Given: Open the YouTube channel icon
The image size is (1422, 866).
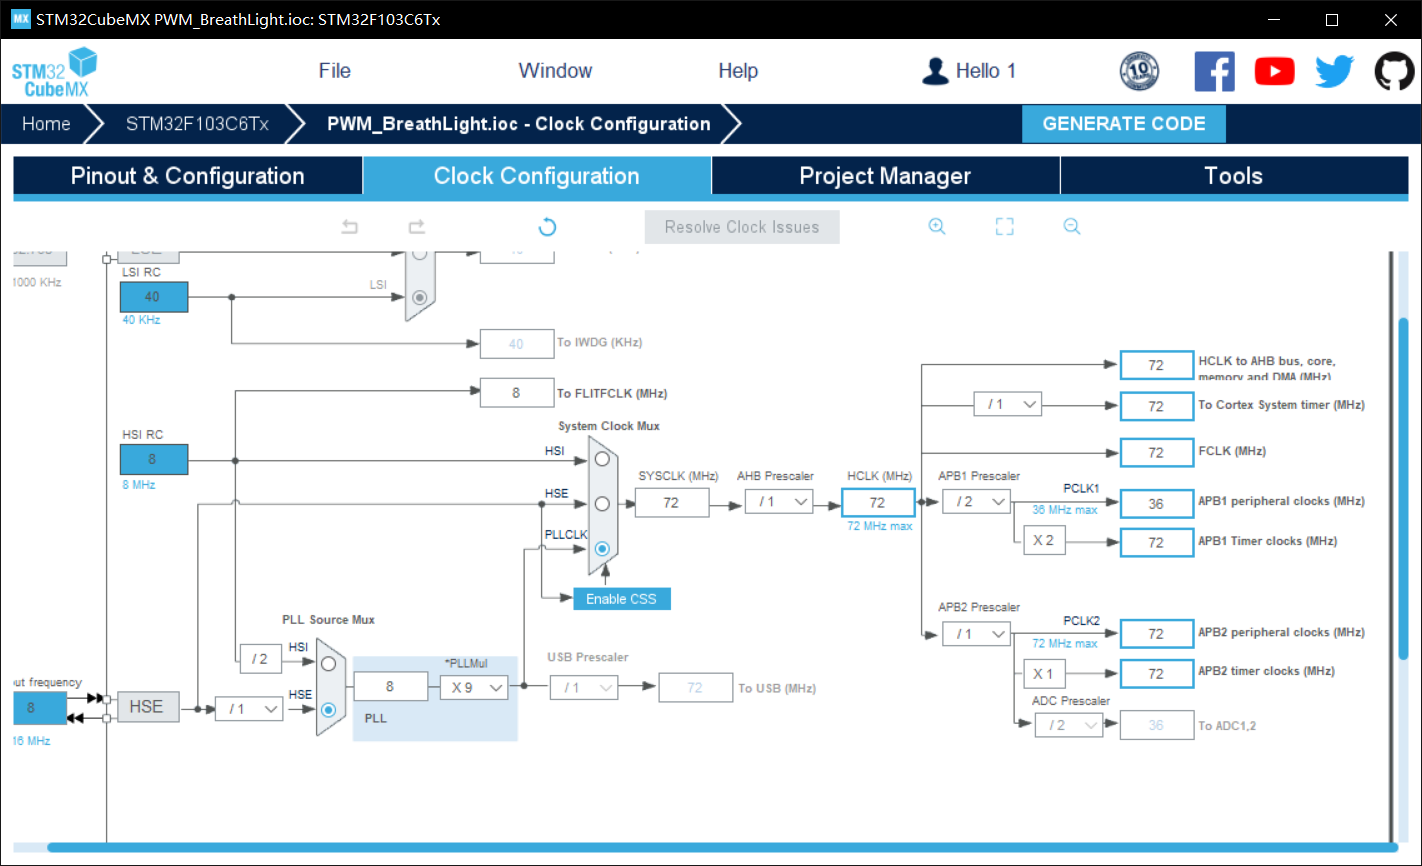Looking at the screenshot, I should (1274, 71).
